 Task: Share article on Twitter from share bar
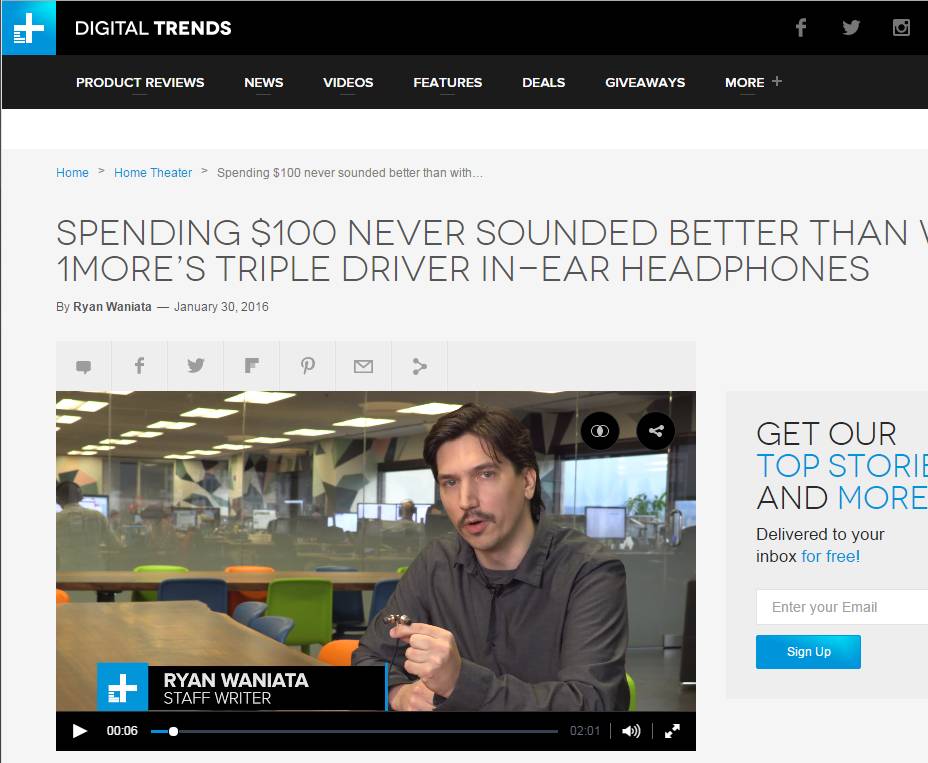coord(195,366)
